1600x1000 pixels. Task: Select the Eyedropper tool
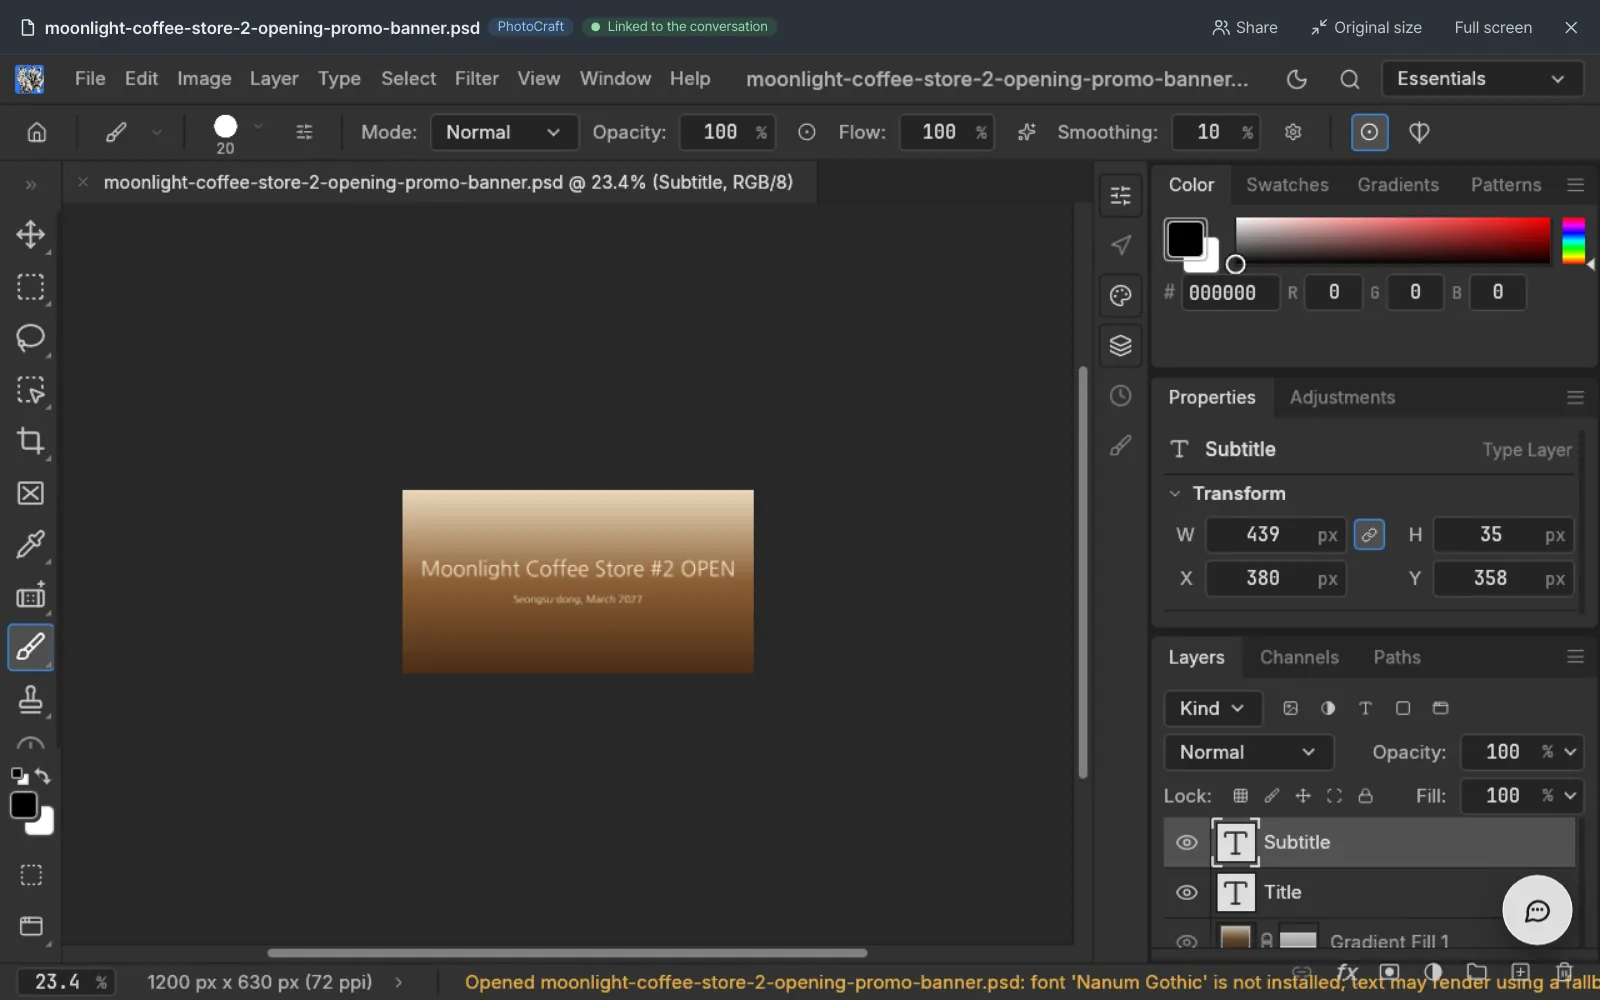31,544
